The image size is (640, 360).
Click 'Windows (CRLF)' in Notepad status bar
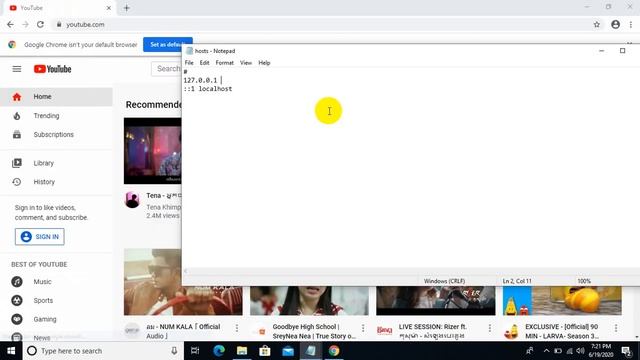[x=444, y=281]
